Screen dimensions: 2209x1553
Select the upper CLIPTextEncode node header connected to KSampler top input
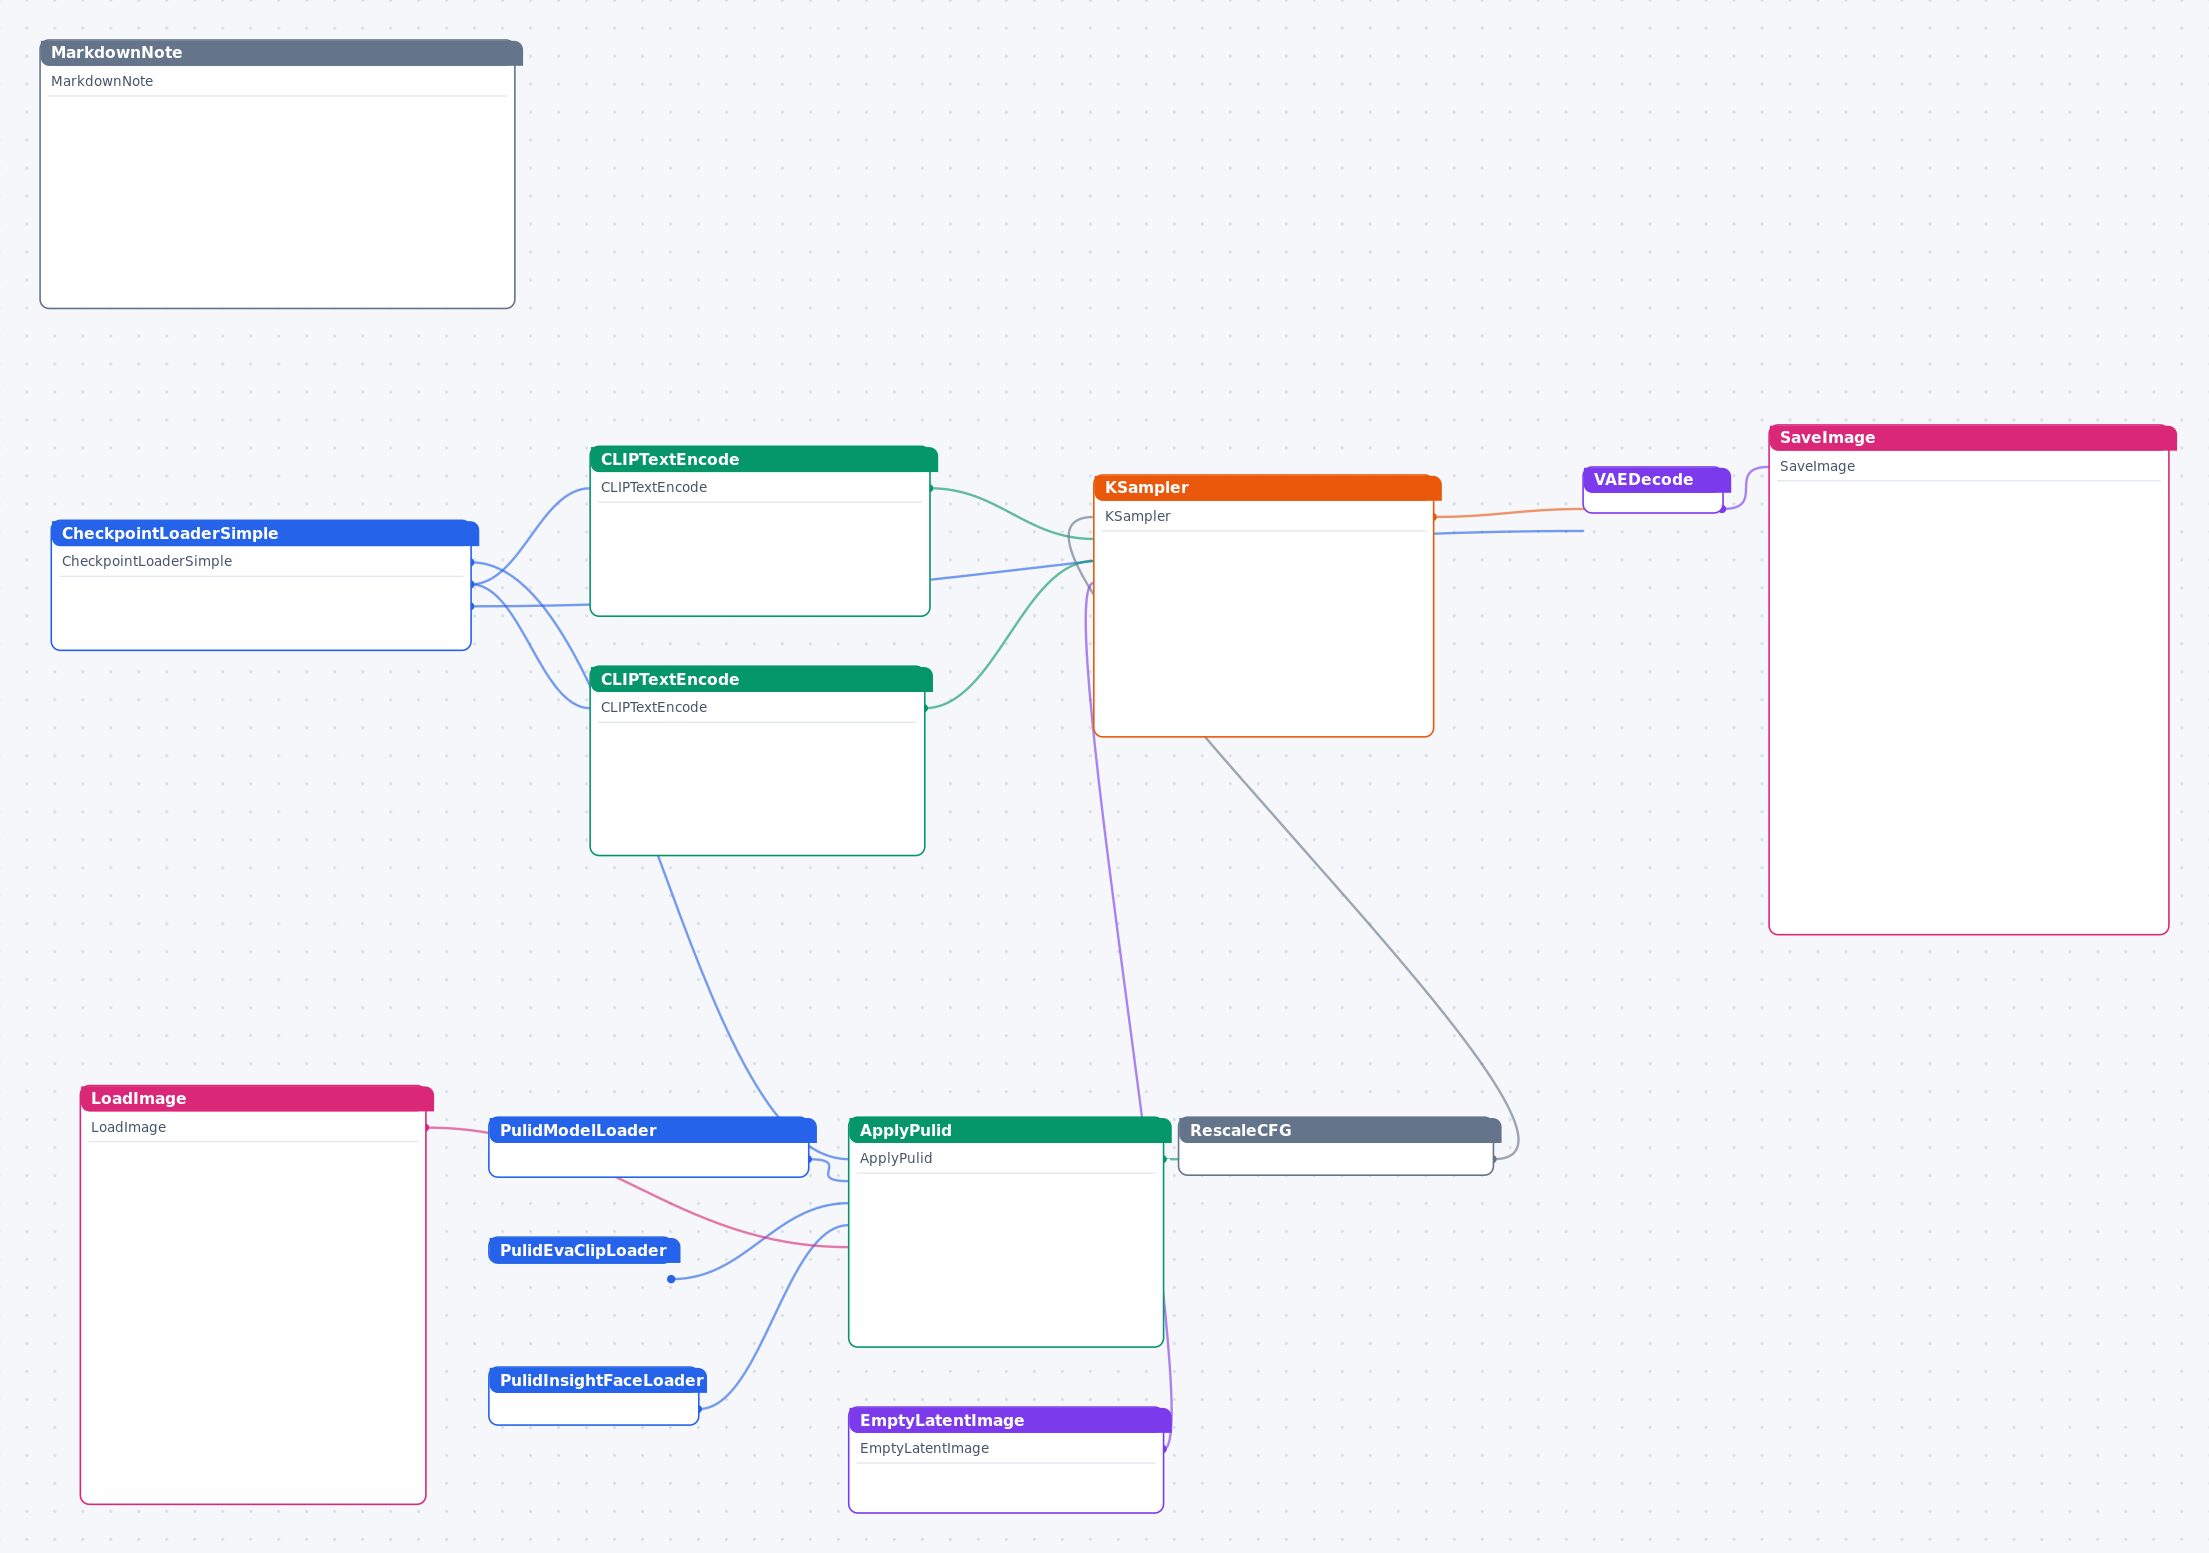[764, 459]
